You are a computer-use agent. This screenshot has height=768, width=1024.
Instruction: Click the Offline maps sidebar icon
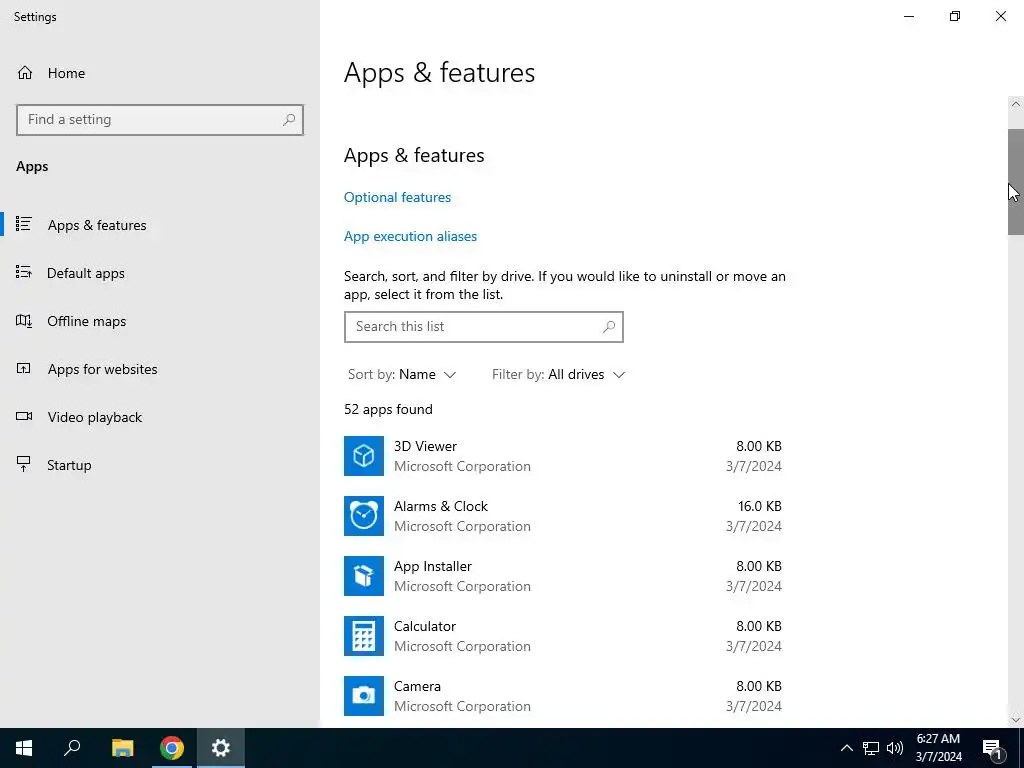pyautogui.click(x=24, y=321)
